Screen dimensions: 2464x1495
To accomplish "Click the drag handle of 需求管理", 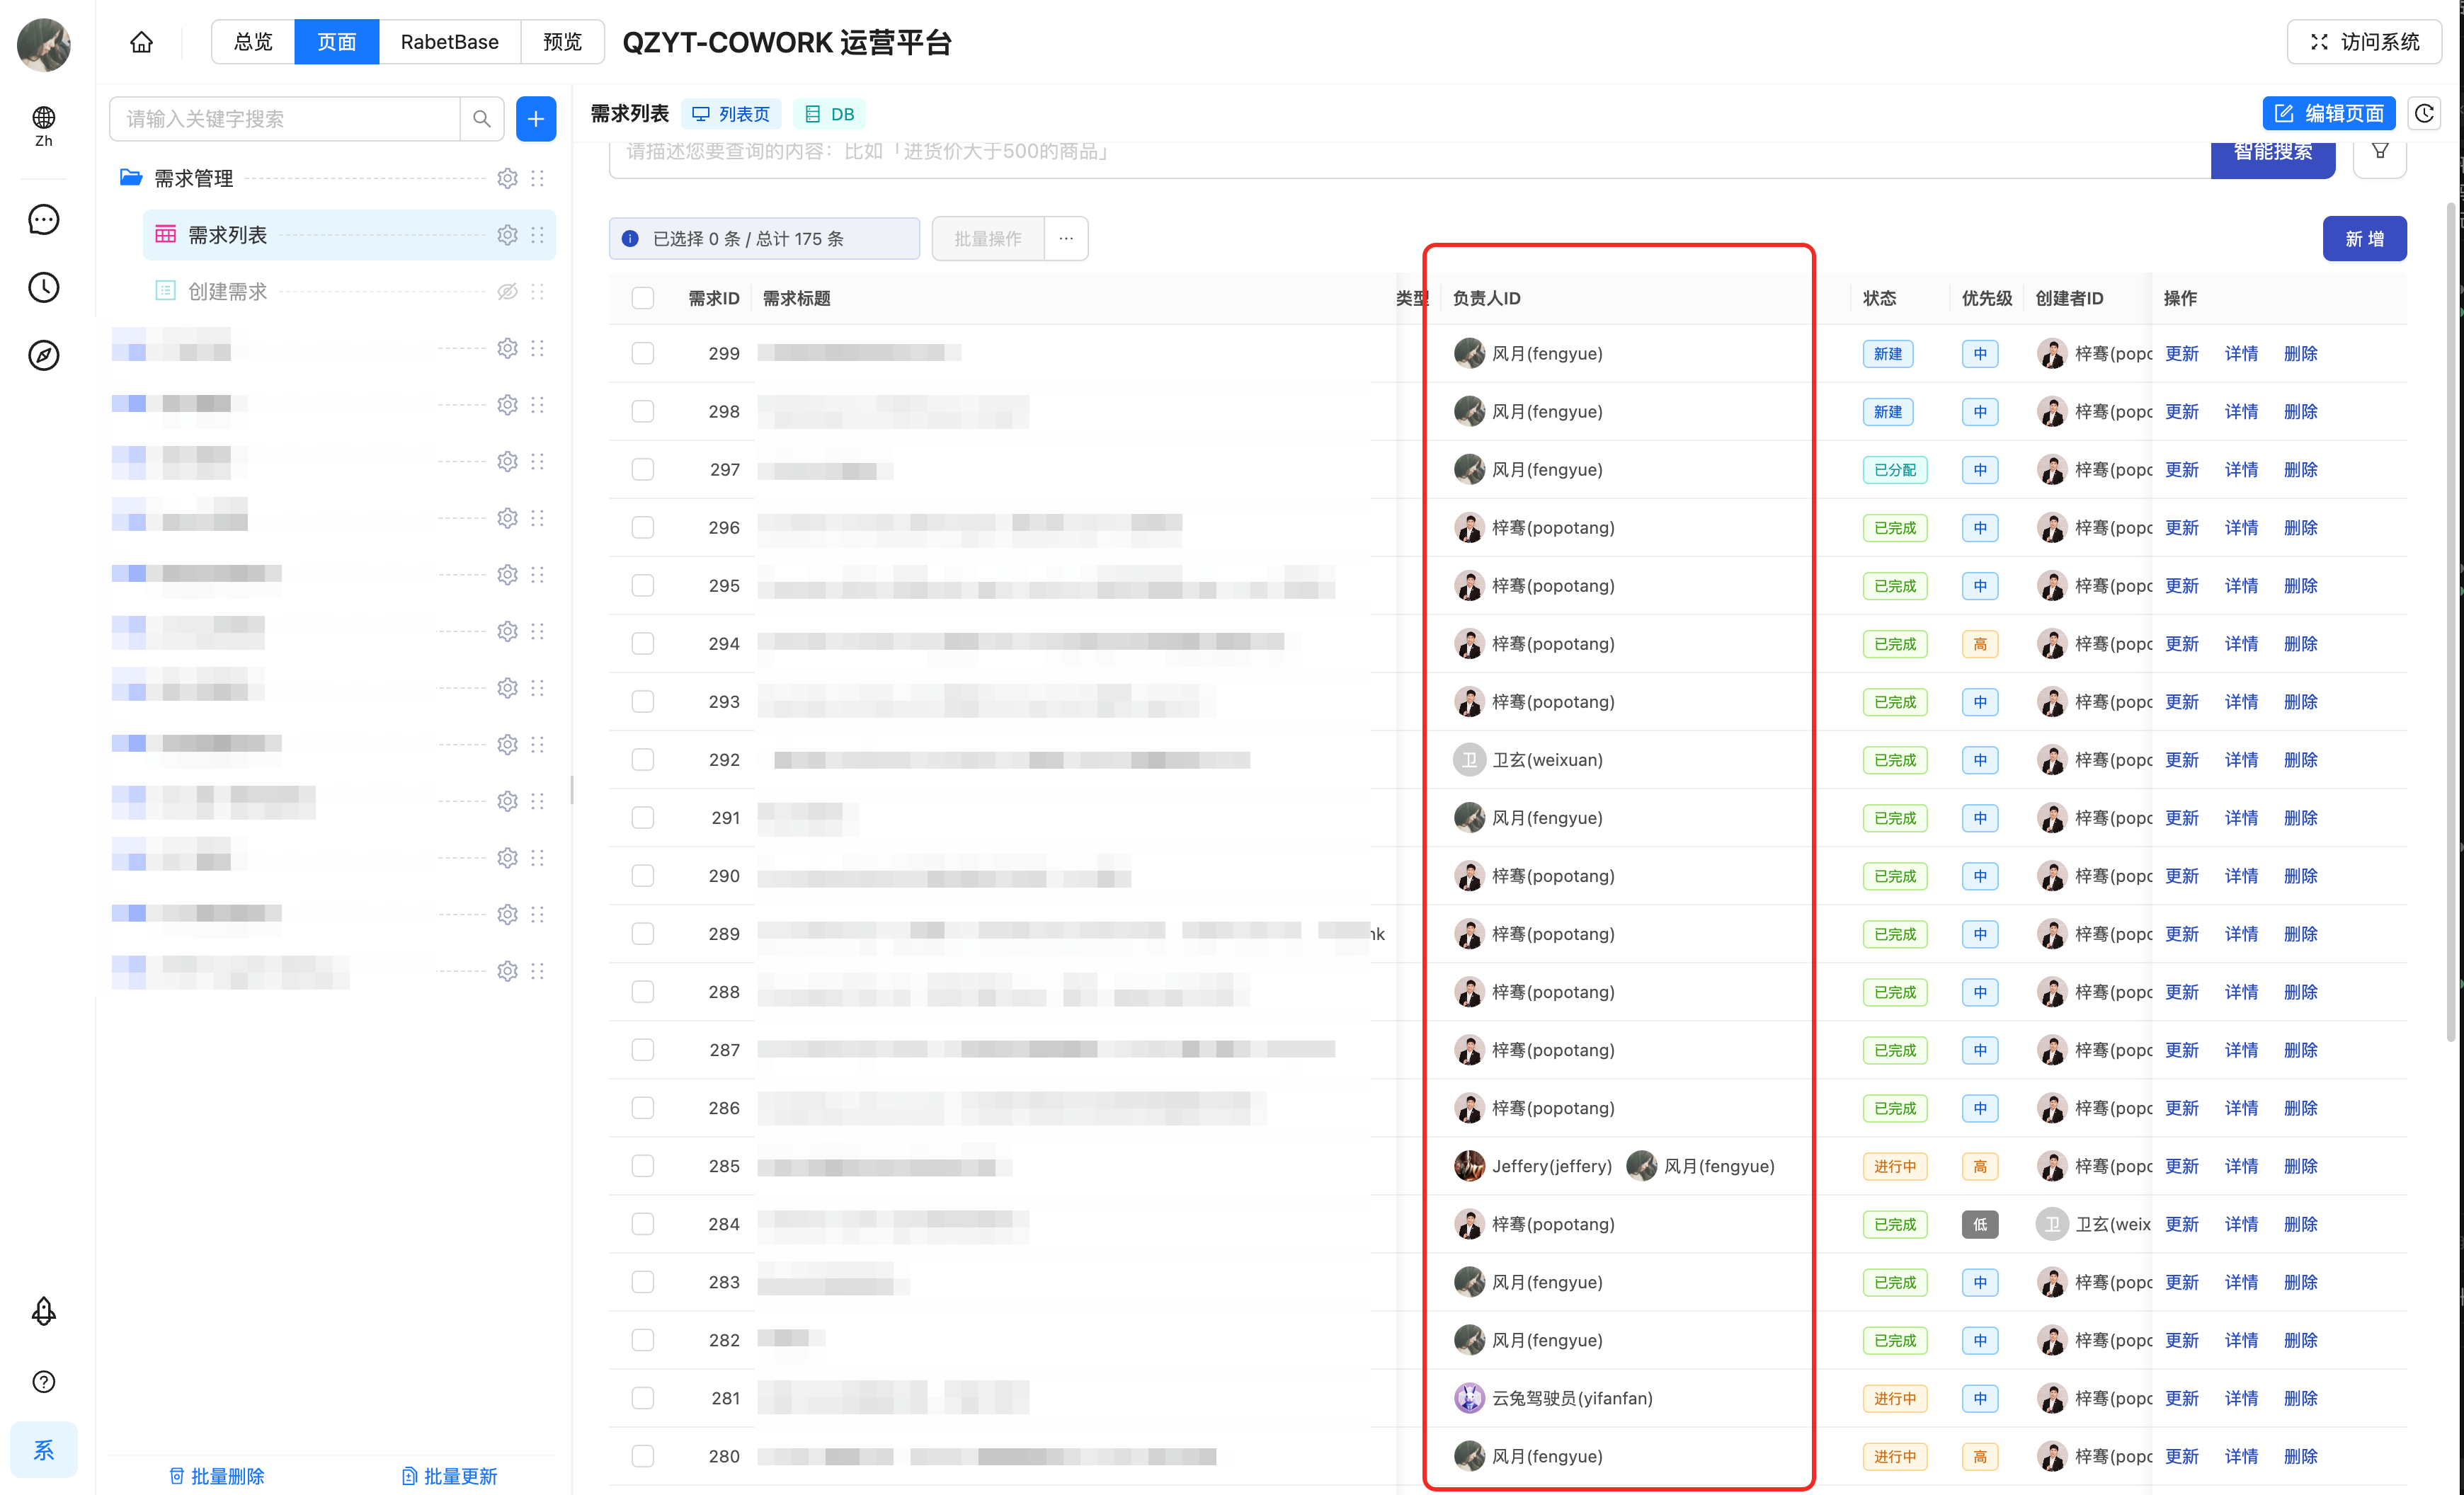I will (x=538, y=178).
